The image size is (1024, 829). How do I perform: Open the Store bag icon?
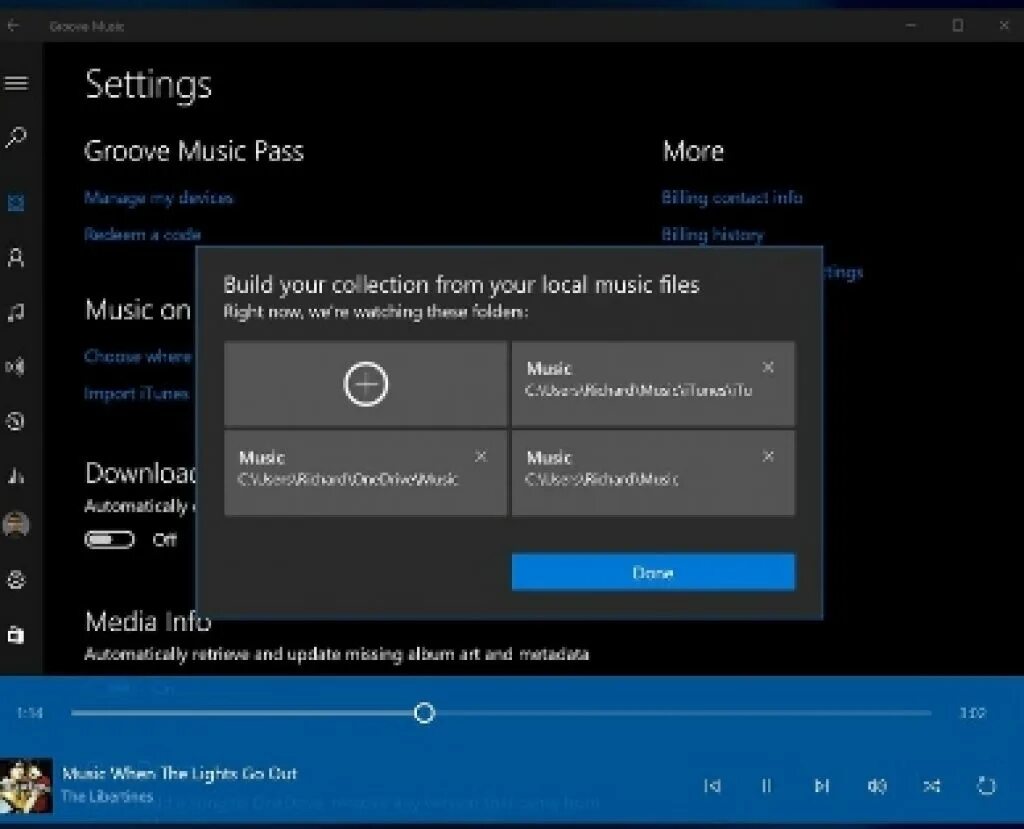16,634
